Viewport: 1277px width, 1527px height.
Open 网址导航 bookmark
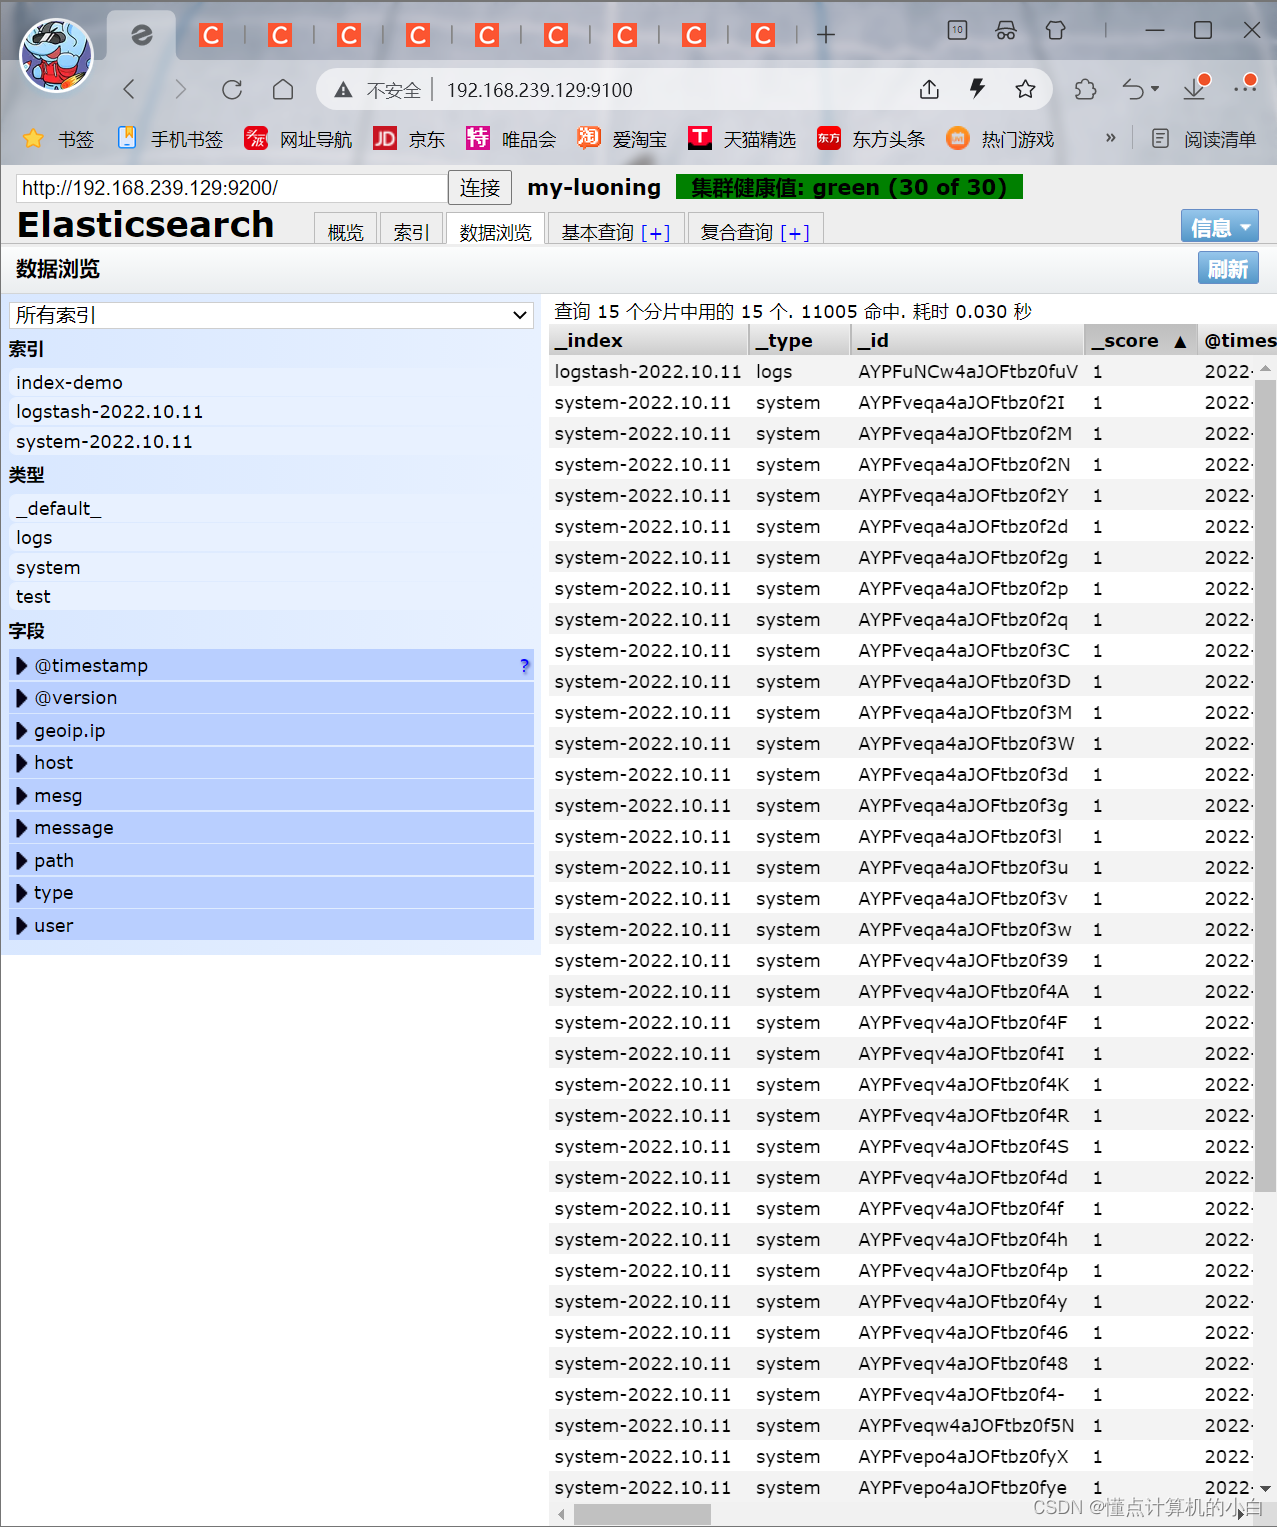(x=298, y=139)
